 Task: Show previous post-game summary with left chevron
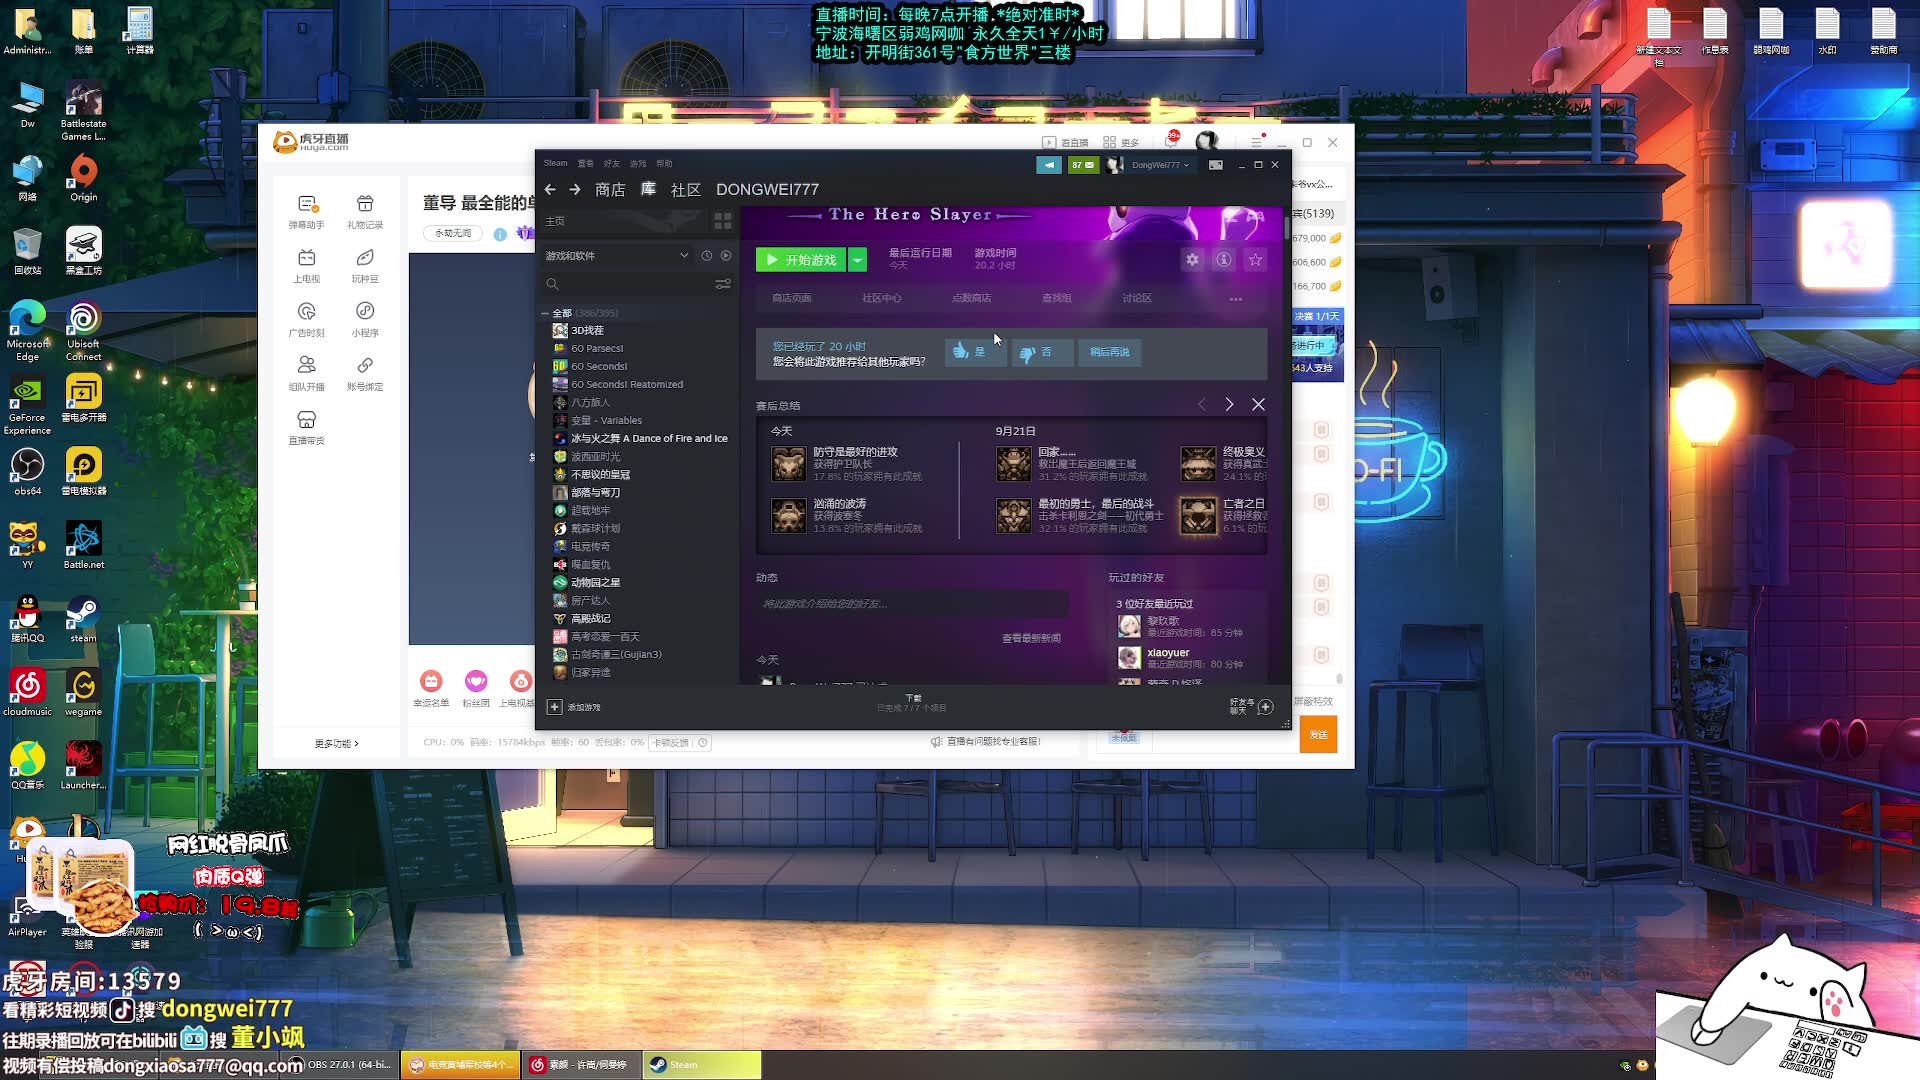(1202, 404)
